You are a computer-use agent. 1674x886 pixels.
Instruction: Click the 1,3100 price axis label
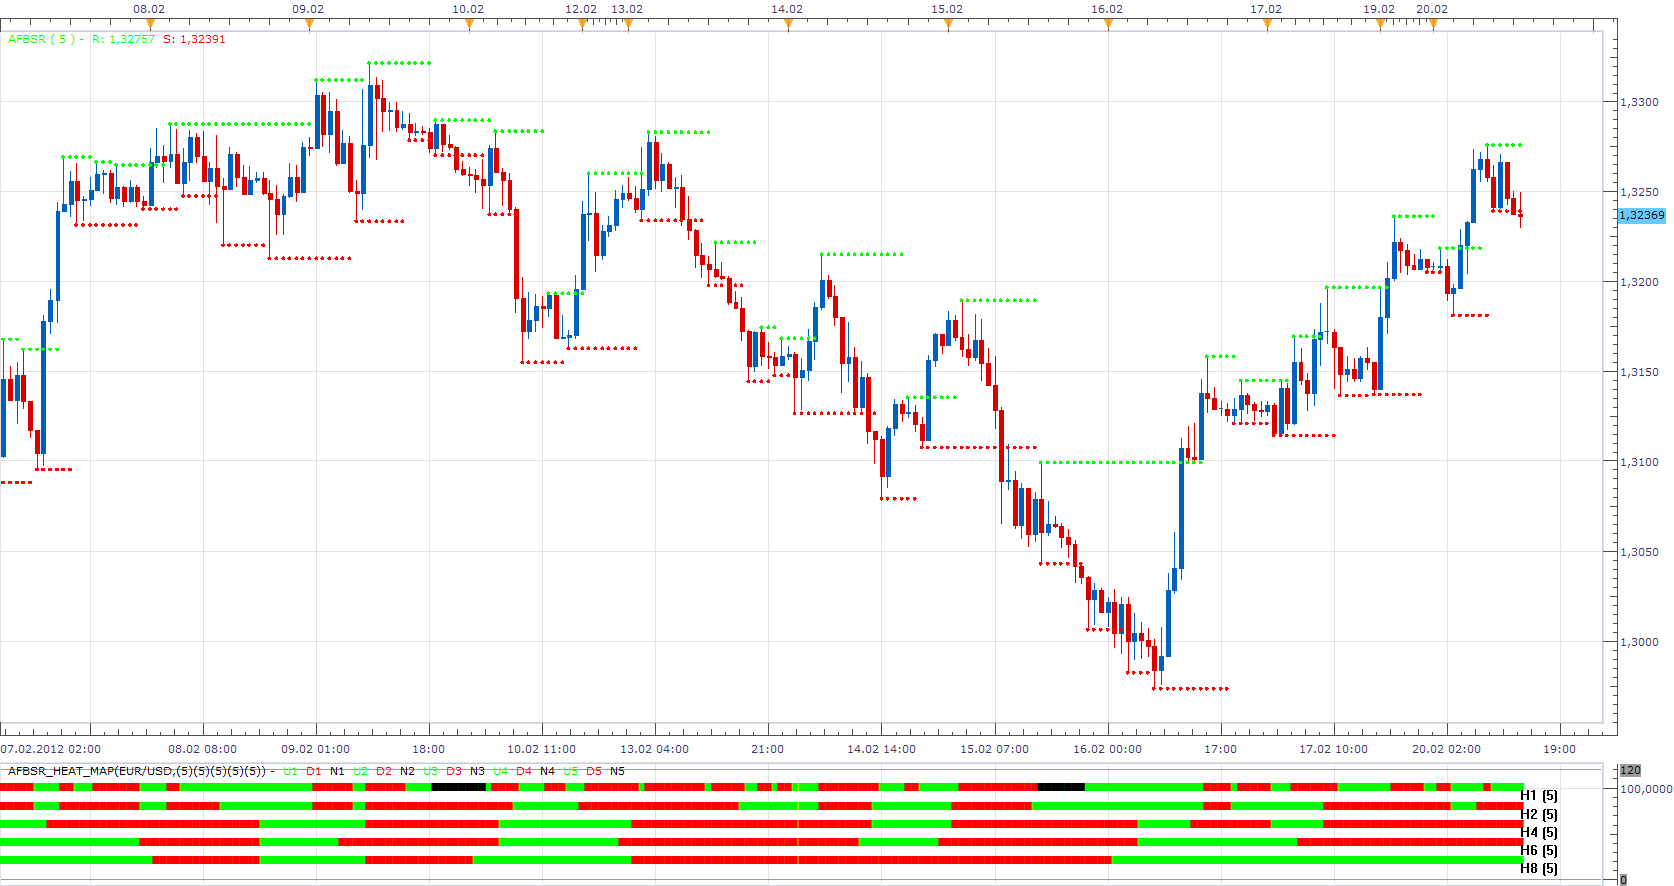1639,462
